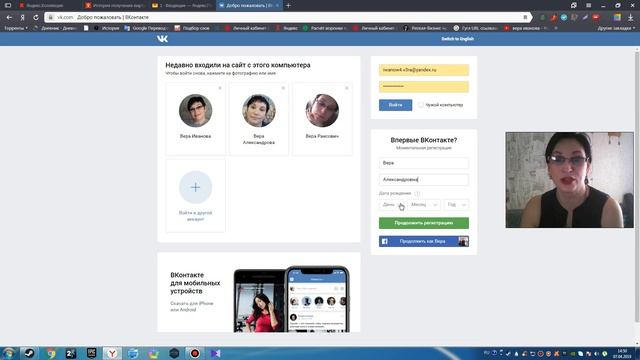Reload the page with the refresh icon
The image size is (640, 360).
coord(36,18)
